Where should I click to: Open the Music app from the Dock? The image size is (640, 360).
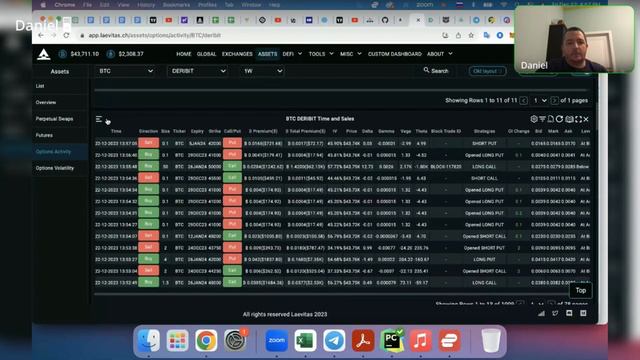(420, 340)
